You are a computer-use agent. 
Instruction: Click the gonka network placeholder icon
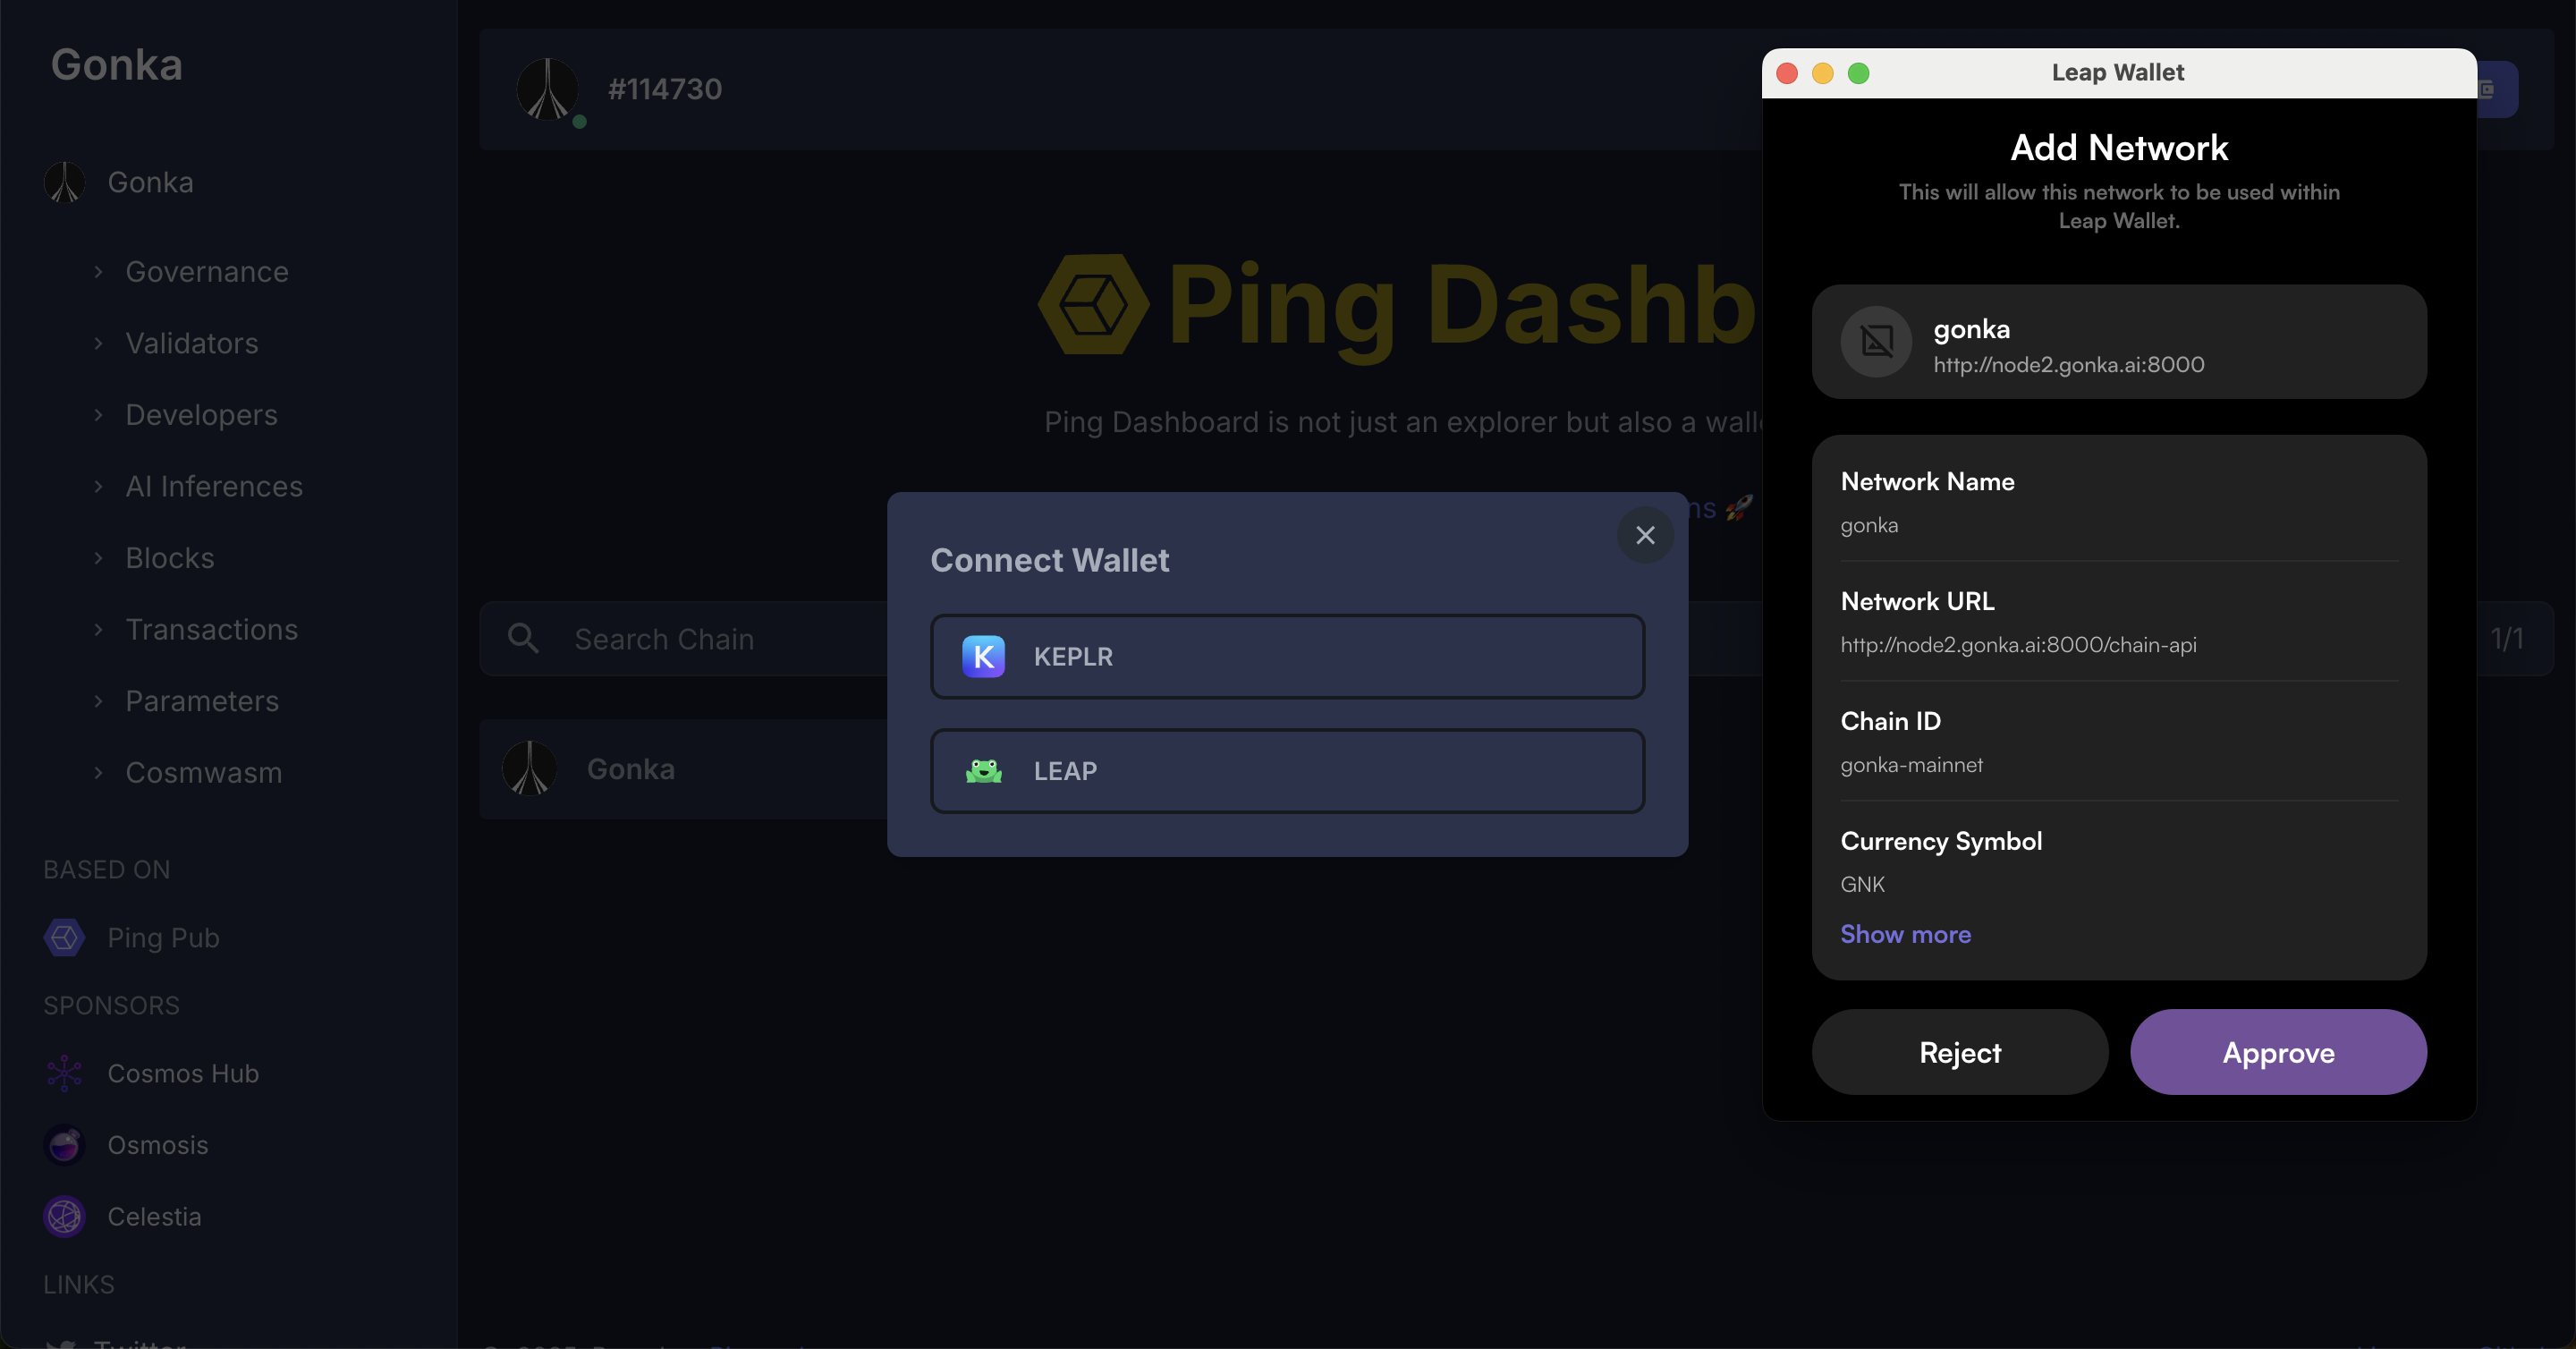point(1876,342)
